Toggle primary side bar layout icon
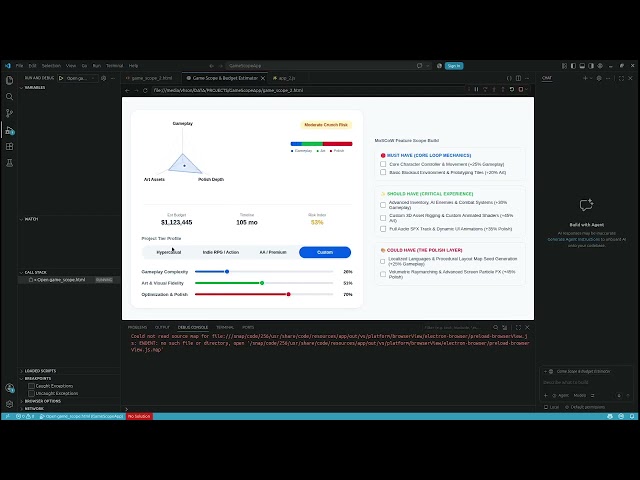Screen dimensions: 640x480 [573, 66]
